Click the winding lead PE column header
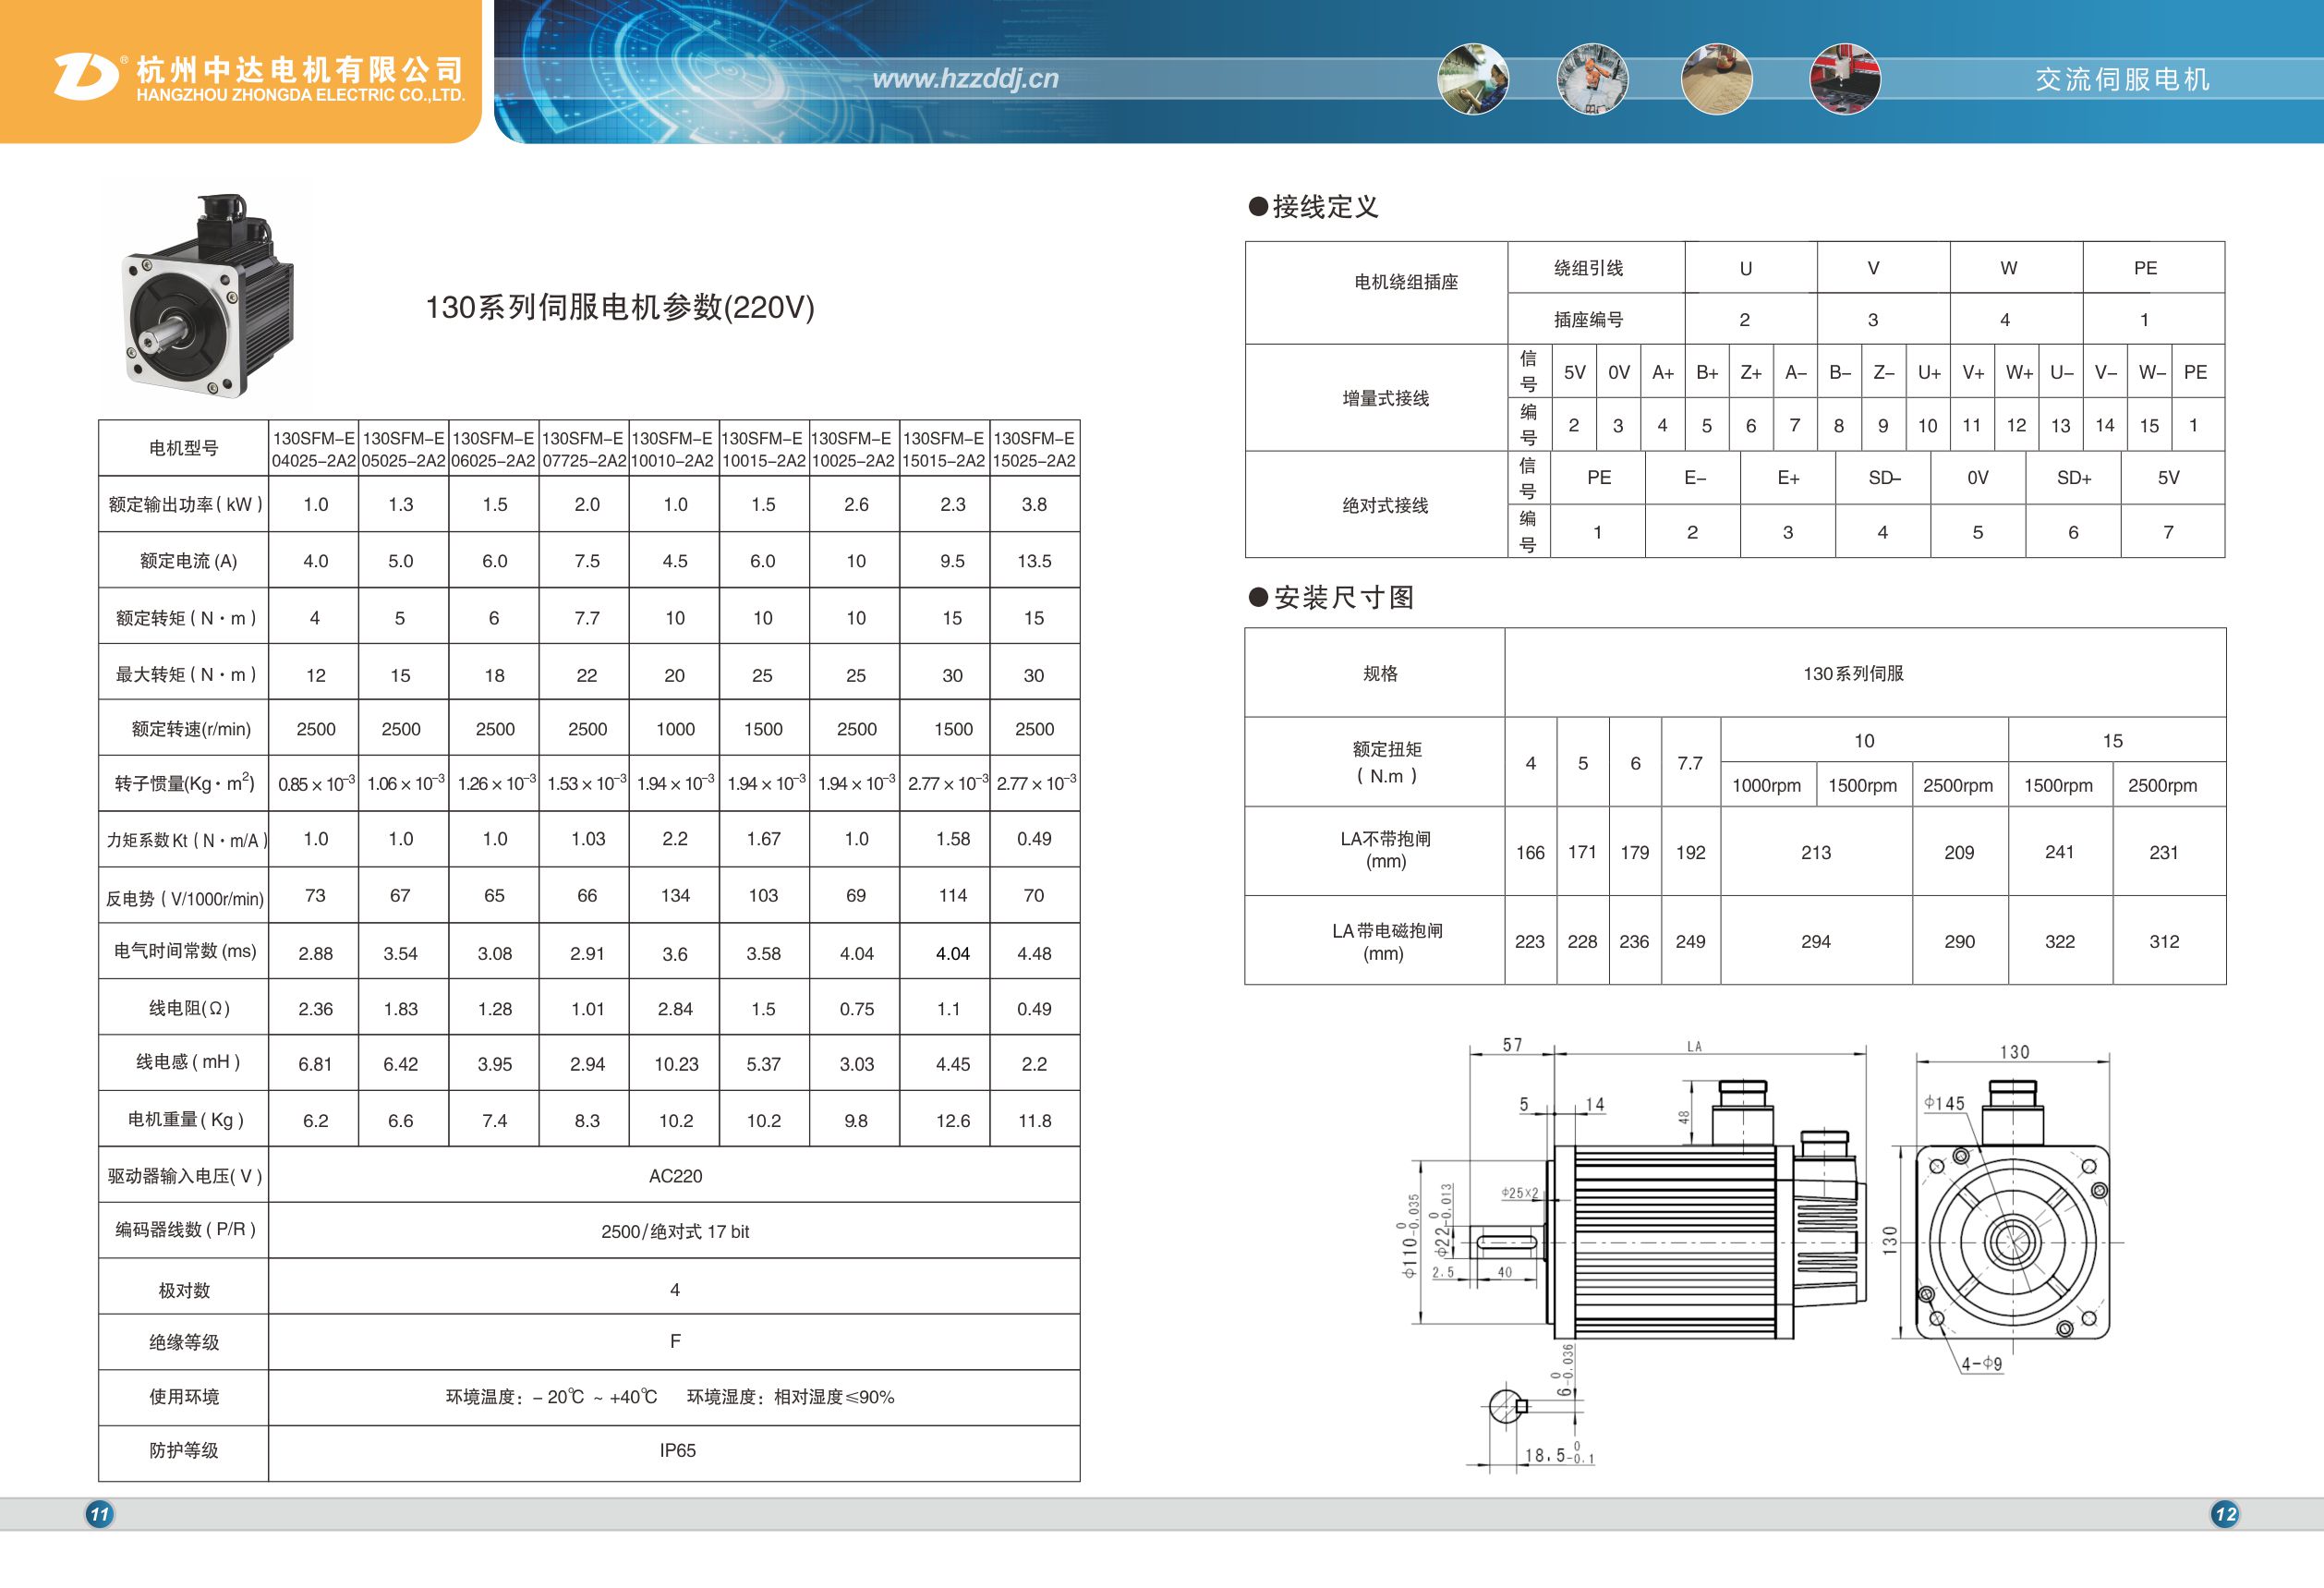2324x1588 pixels. (x=2154, y=268)
